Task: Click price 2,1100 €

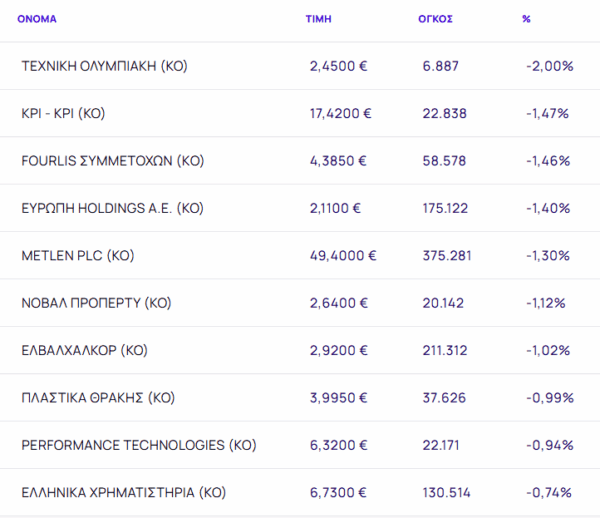Action: pos(335,209)
